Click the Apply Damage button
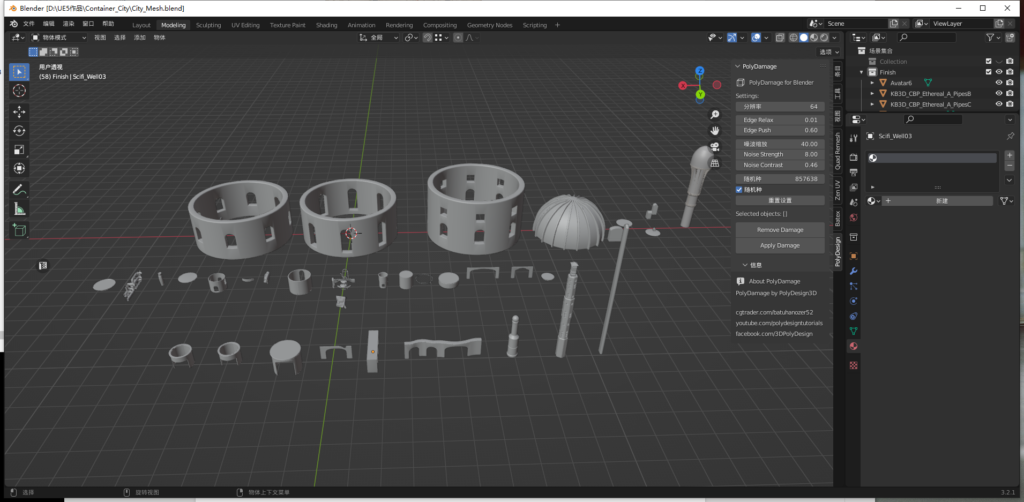The height and width of the screenshot is (502, 1024). (780, 245)
